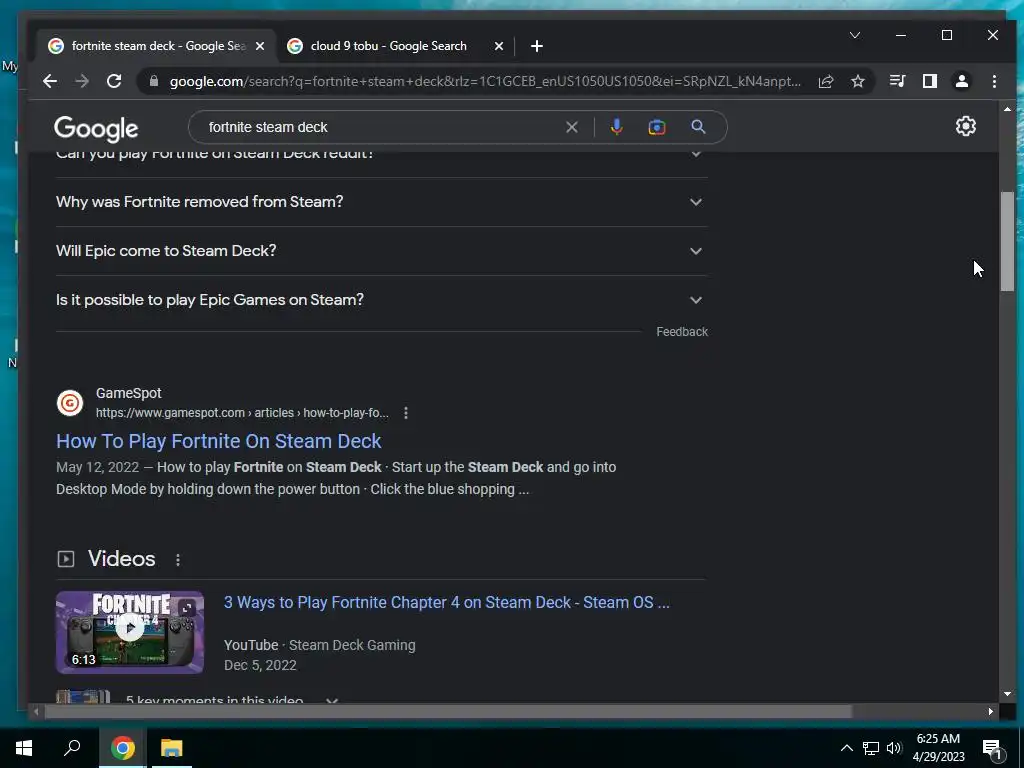
Task: Click the magnifier search button
Action: pyautogui.click(x=698, y=127)
